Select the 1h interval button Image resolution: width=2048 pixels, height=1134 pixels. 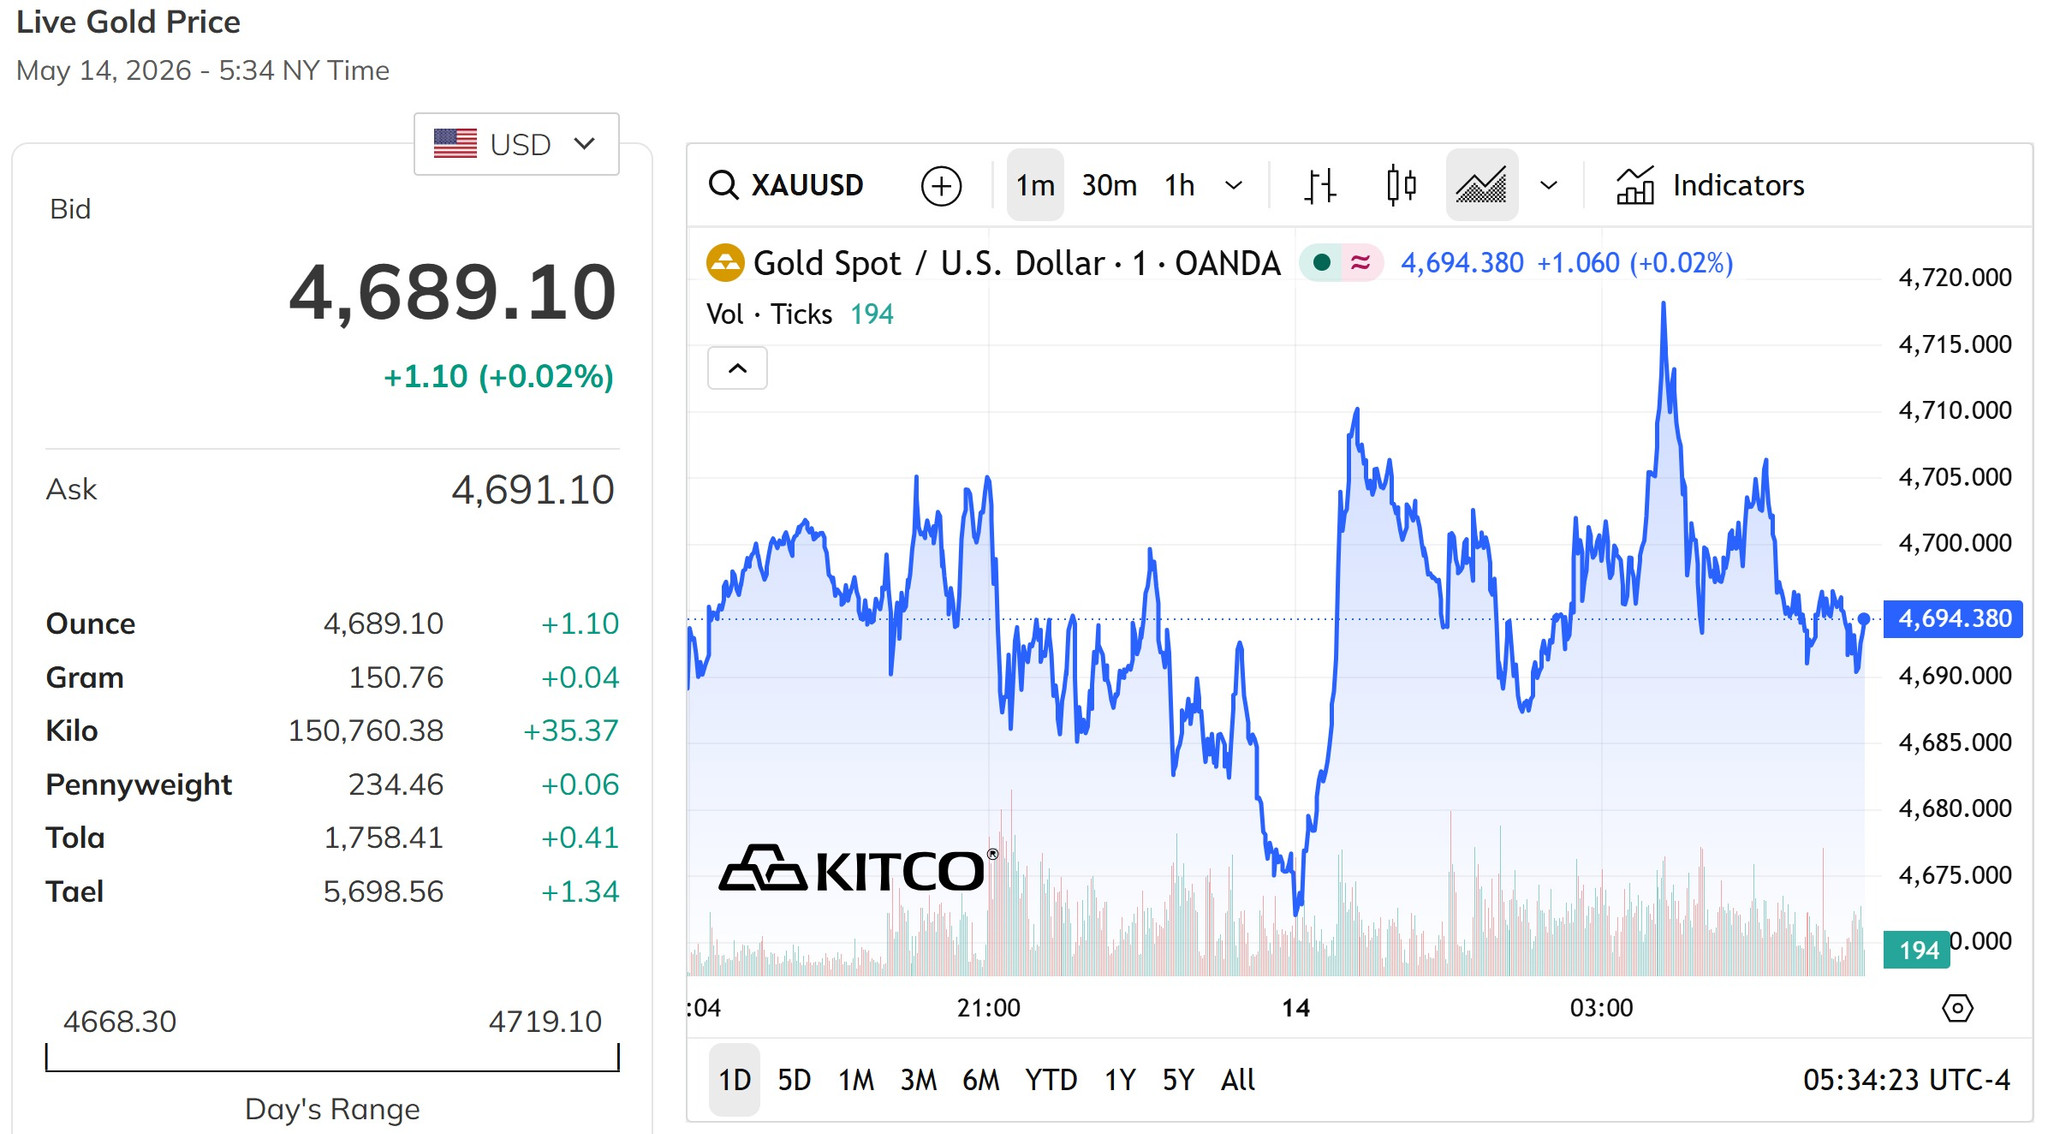point(1180,186)
